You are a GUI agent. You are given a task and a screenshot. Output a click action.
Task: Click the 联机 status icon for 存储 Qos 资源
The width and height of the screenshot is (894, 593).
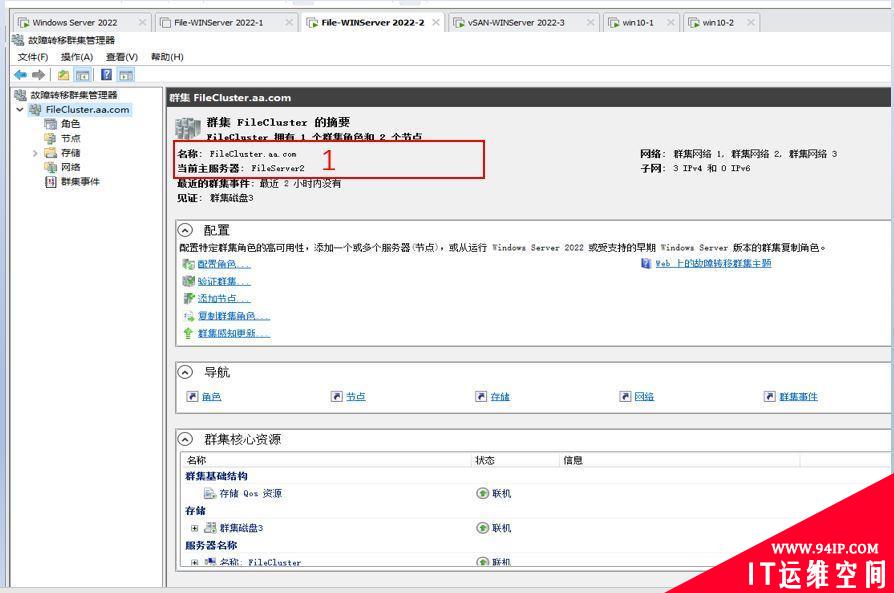(x=482, y=493)
